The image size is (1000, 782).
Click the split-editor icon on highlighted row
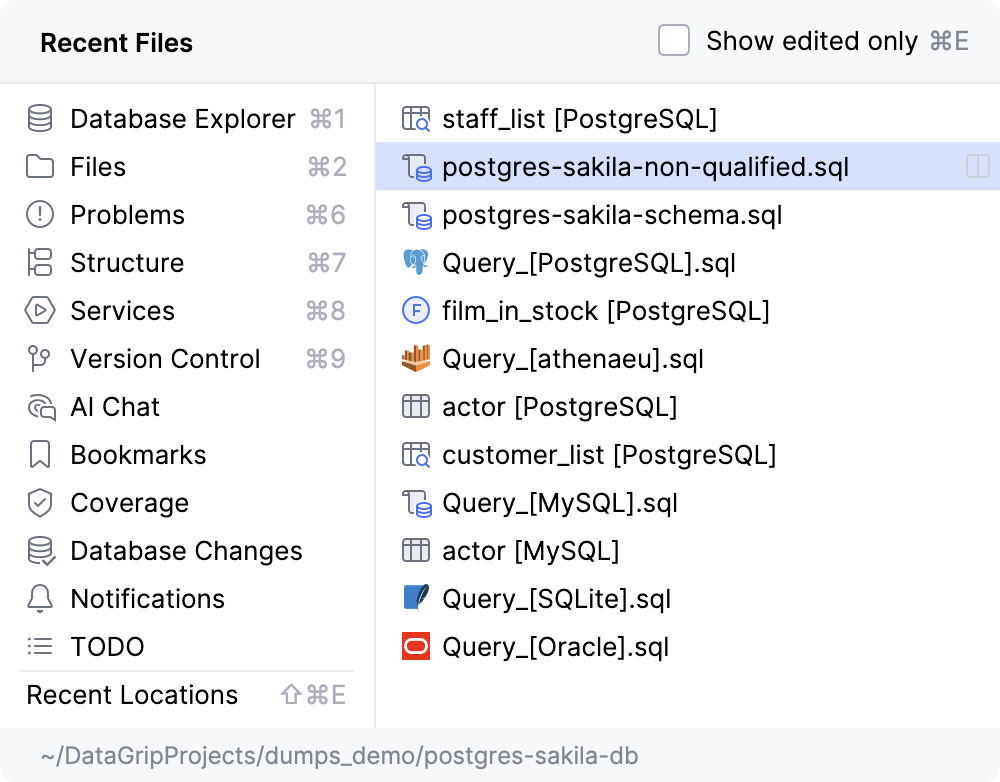click(977, 167)
